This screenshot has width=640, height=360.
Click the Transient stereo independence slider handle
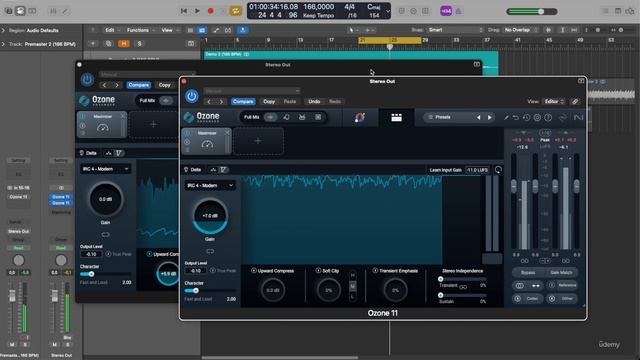pos(440,279)
